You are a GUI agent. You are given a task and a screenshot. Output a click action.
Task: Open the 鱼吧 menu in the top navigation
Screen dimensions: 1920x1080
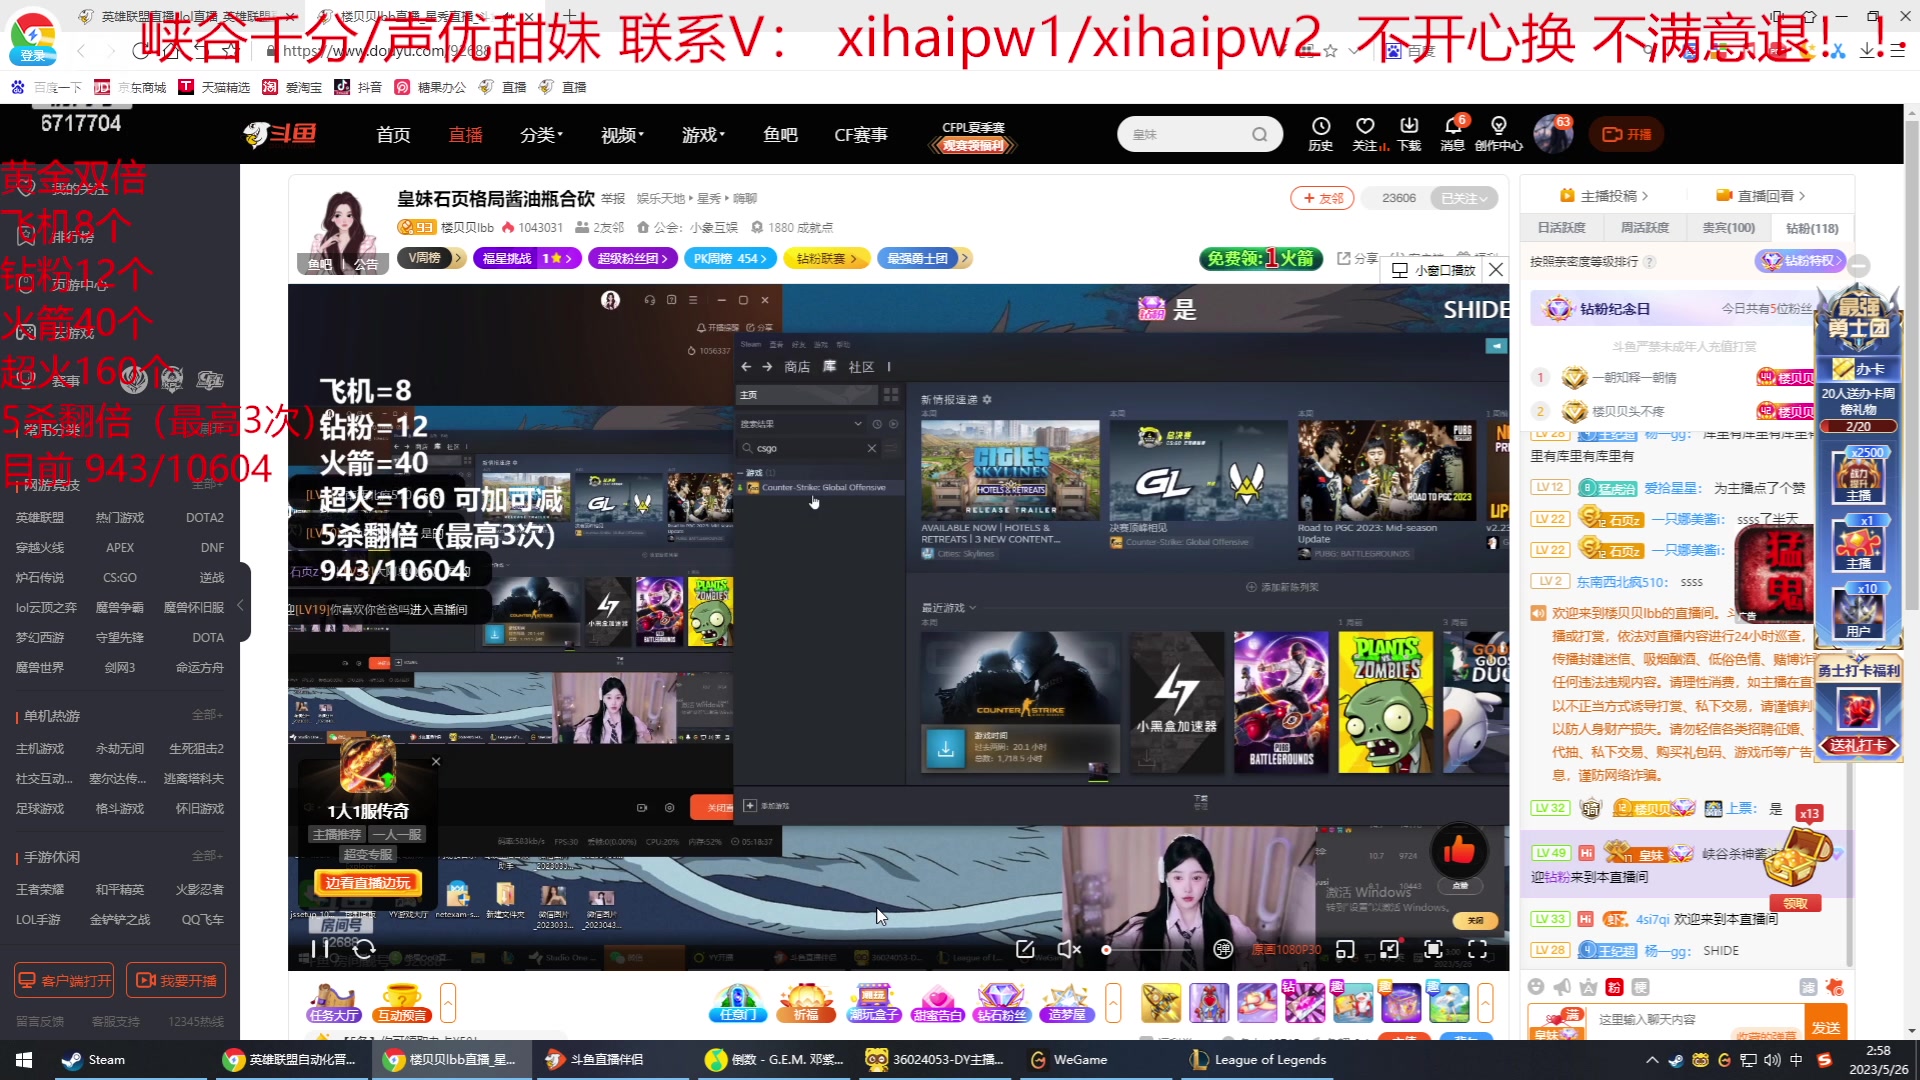point(780,134)
